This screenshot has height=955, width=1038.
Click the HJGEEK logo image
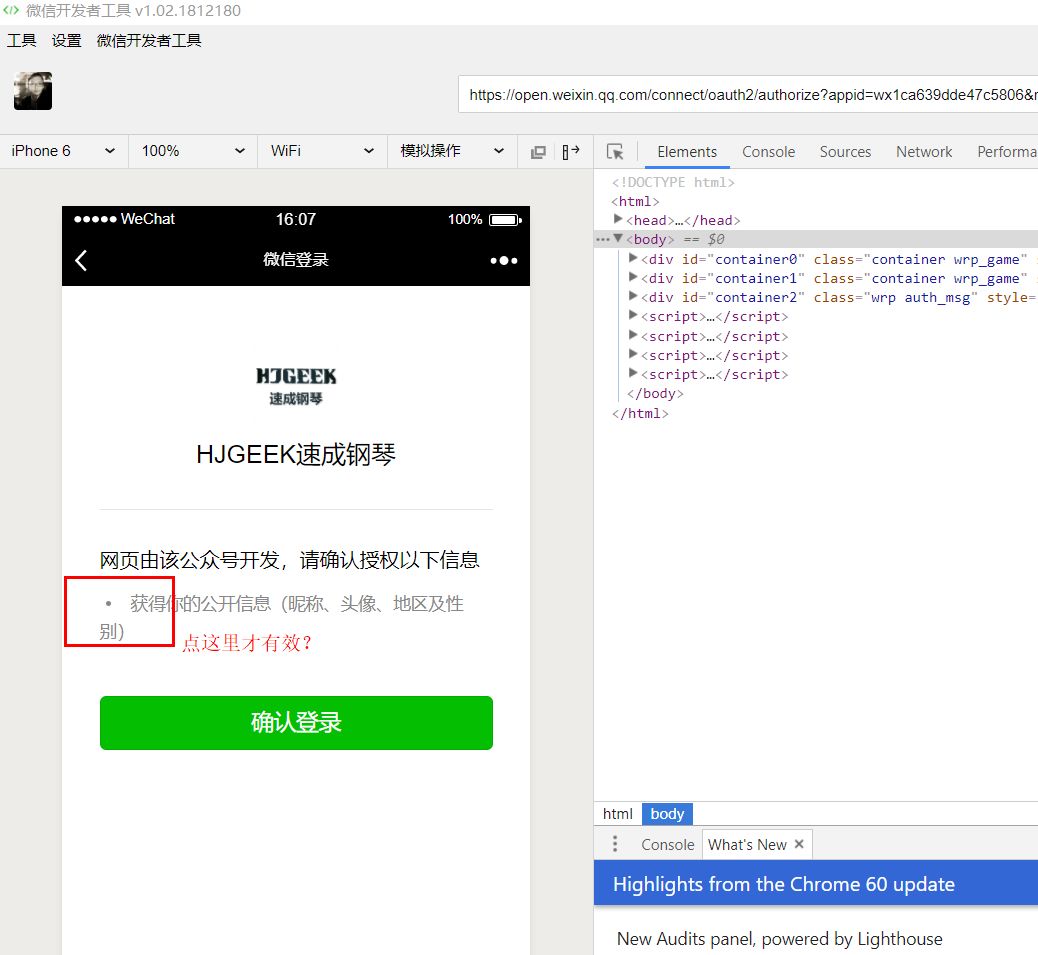tap(296, 385)
